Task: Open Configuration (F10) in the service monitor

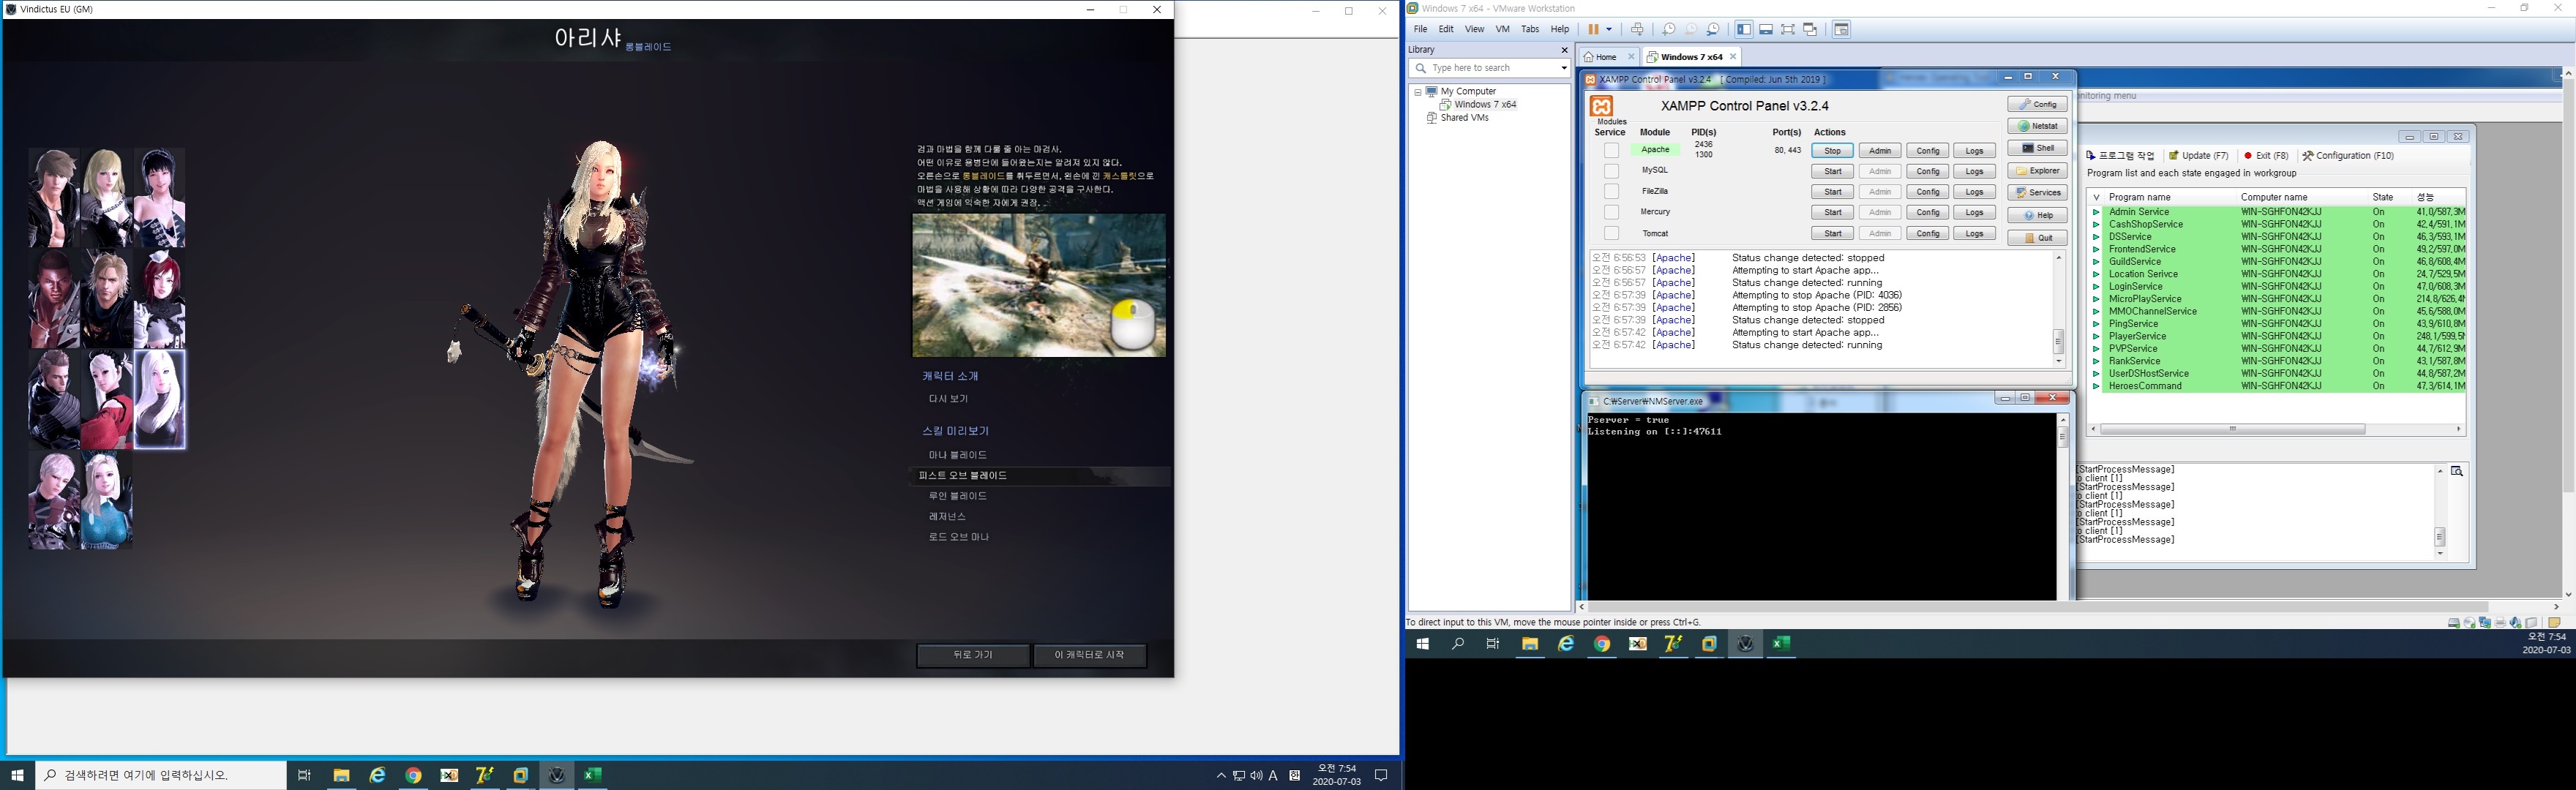Action: 2348,156
